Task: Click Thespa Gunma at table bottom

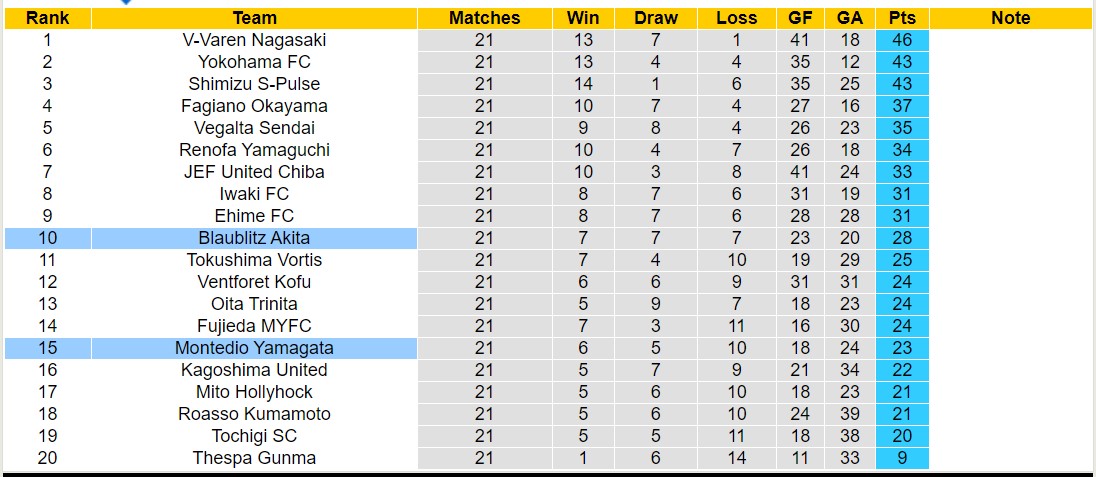Action: click(254, 458)
